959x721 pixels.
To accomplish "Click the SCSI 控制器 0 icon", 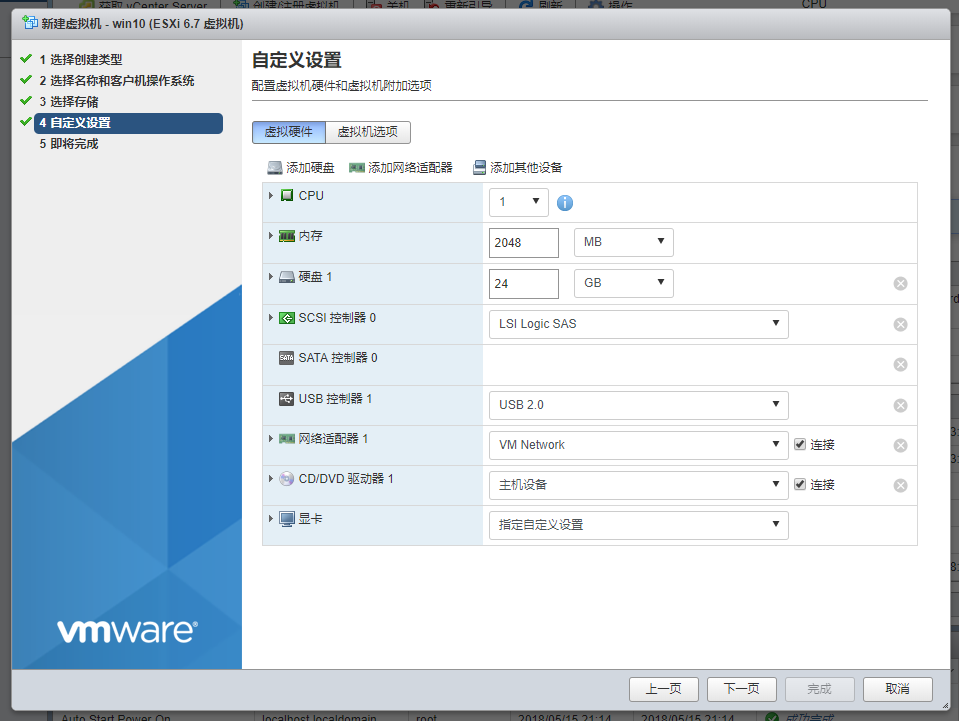I will point(287,318).
